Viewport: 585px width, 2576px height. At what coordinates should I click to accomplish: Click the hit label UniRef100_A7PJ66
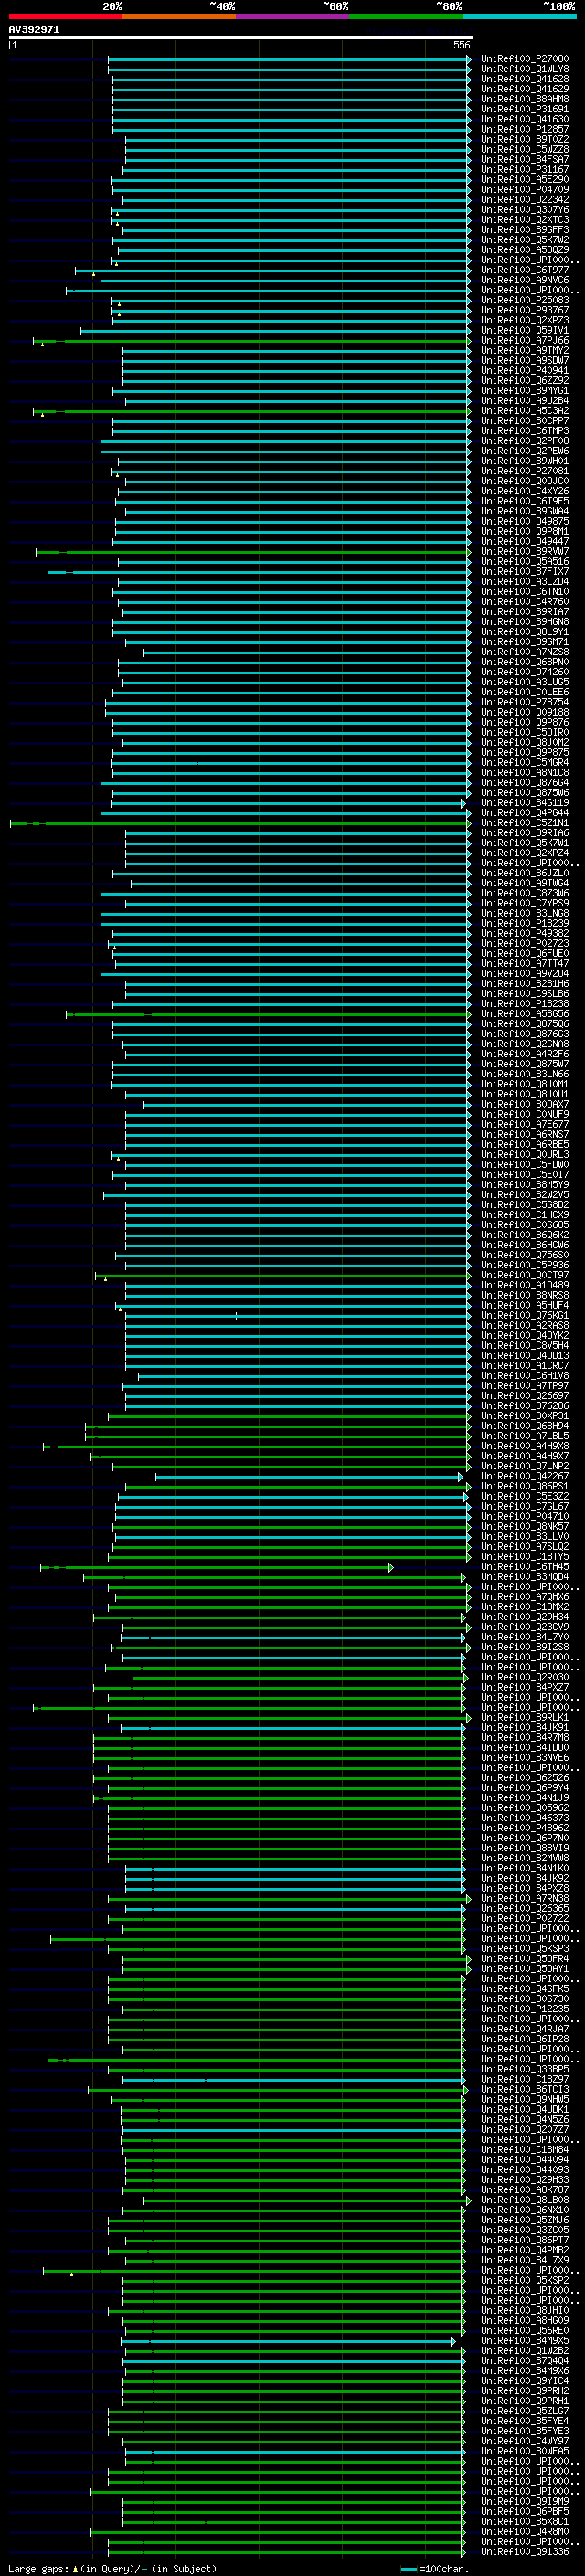point(525,341)
